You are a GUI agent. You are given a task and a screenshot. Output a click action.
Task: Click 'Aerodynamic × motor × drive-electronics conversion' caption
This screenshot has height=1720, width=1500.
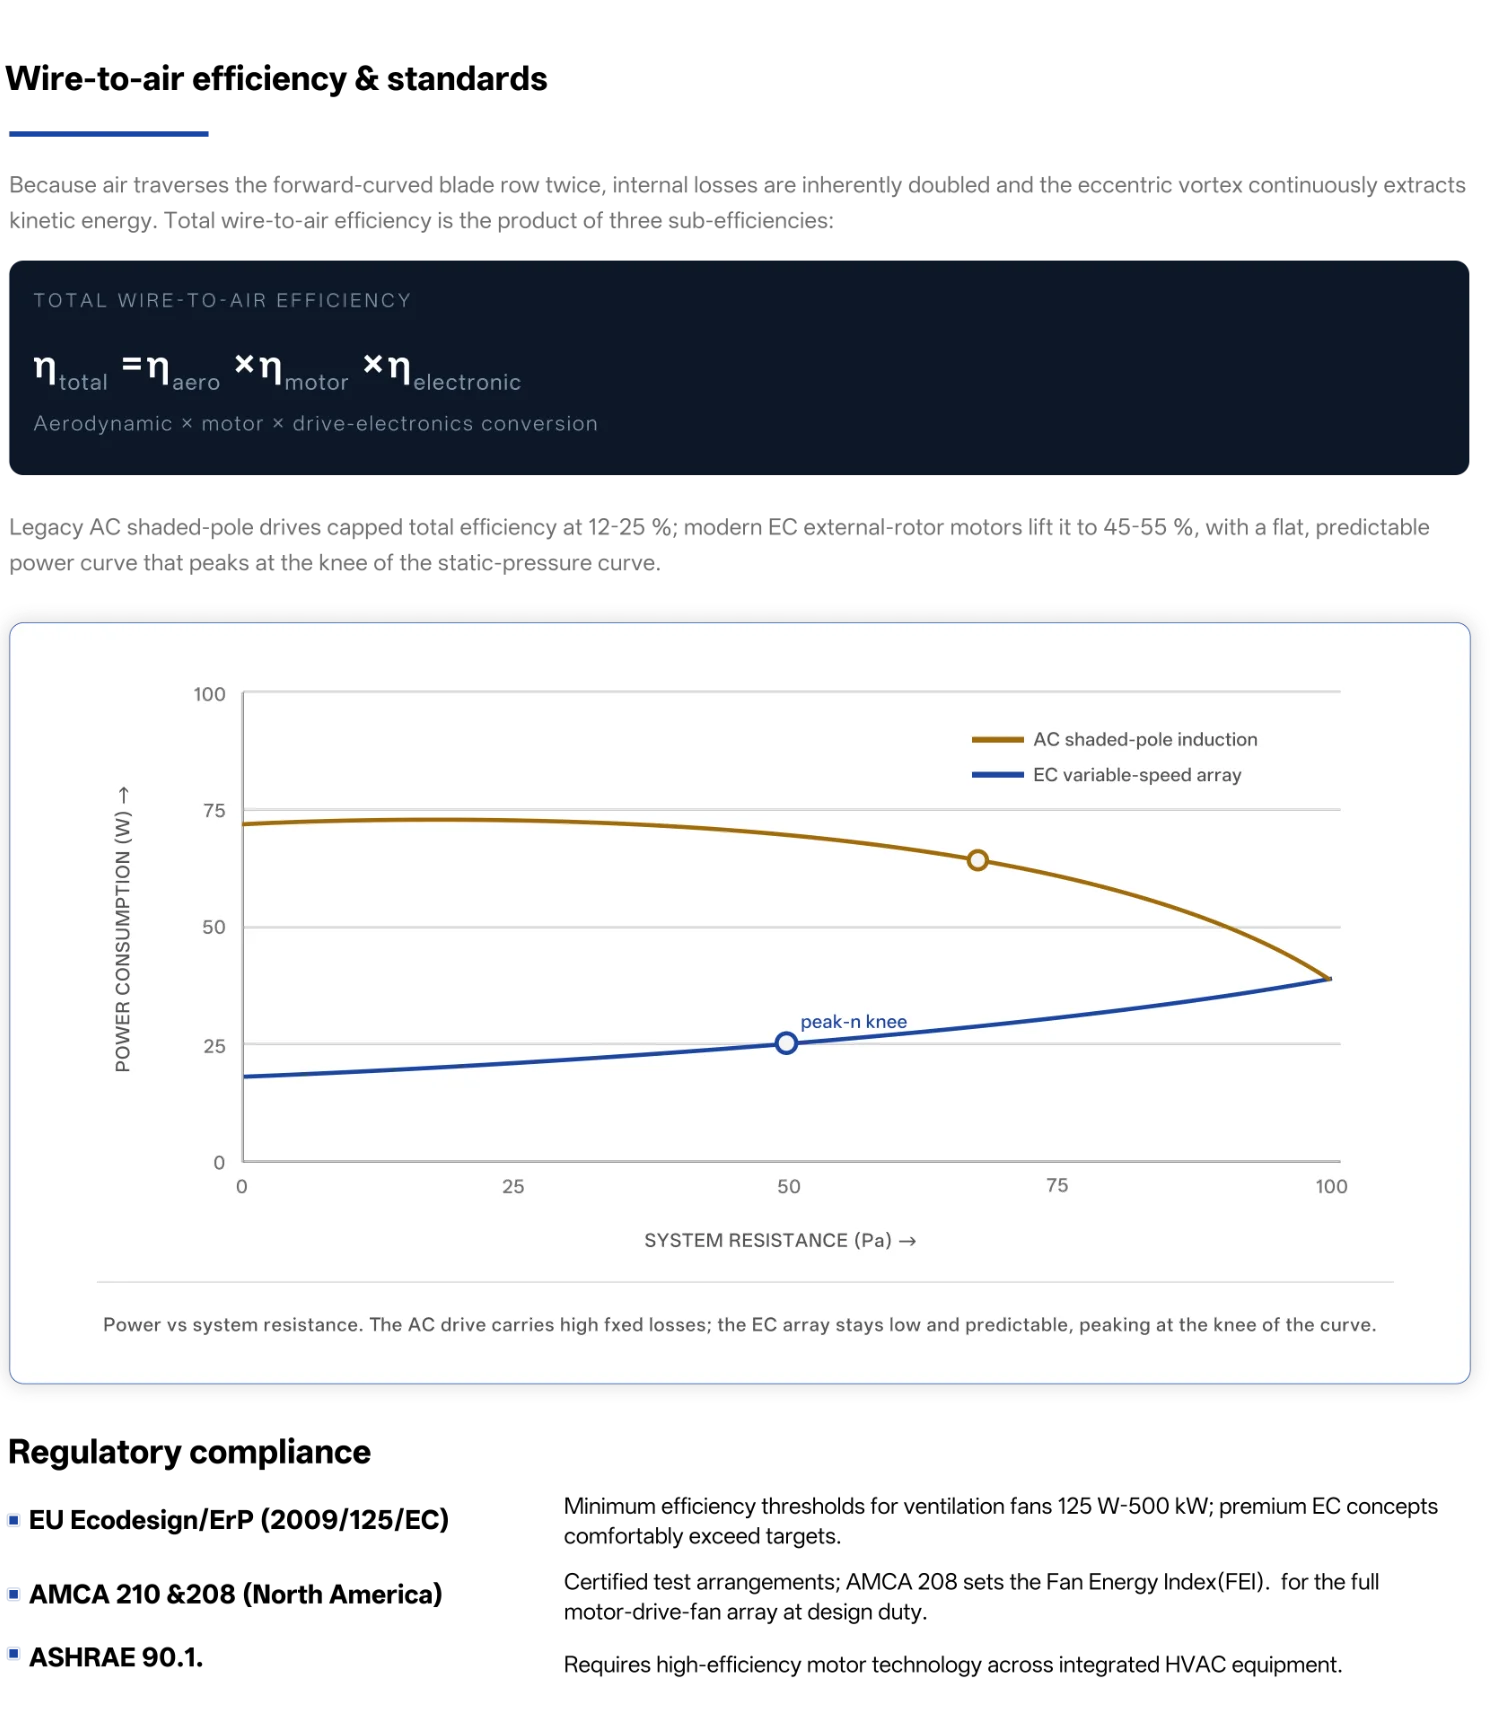tap(315, 423)
